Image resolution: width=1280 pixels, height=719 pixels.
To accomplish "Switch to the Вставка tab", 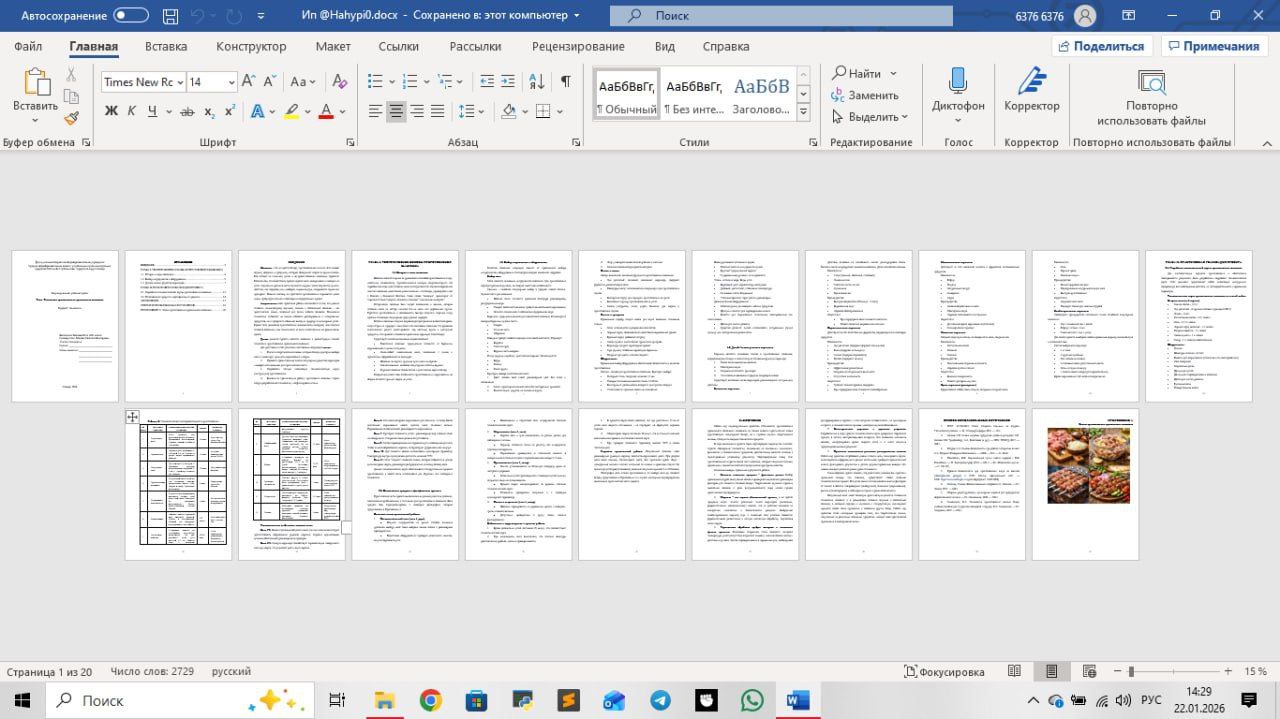I will coord(166,46).
